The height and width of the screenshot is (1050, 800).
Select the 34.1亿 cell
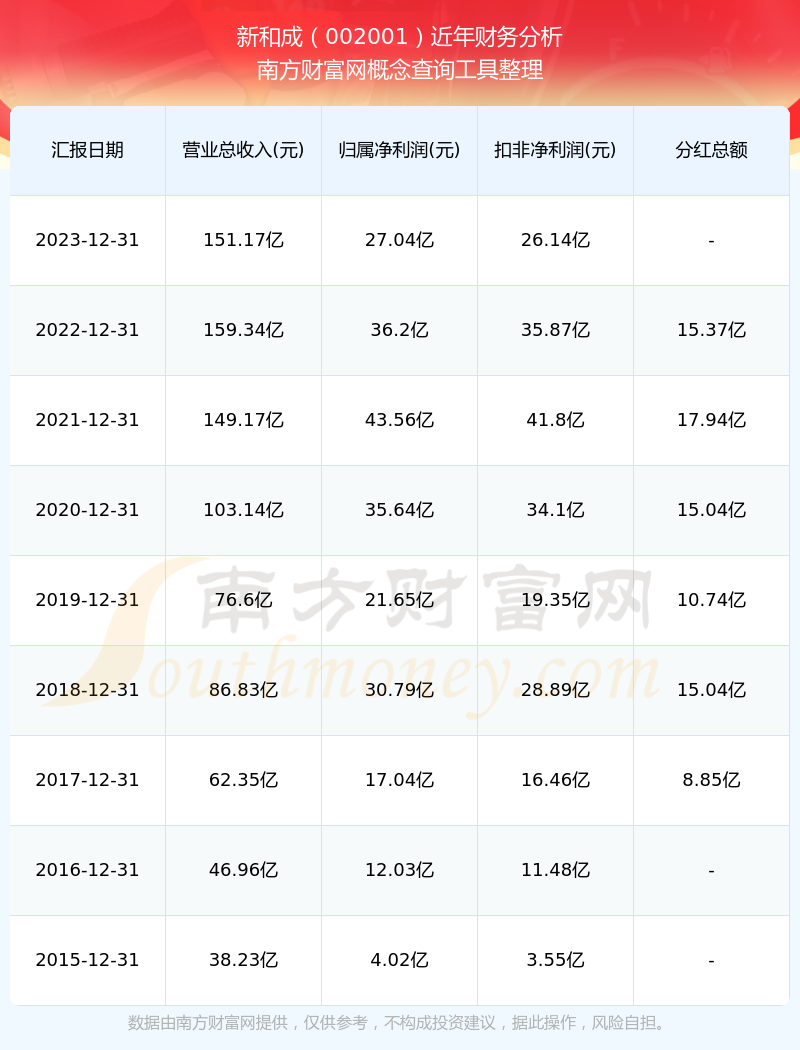pyautogui.click(x=556, y=510)
